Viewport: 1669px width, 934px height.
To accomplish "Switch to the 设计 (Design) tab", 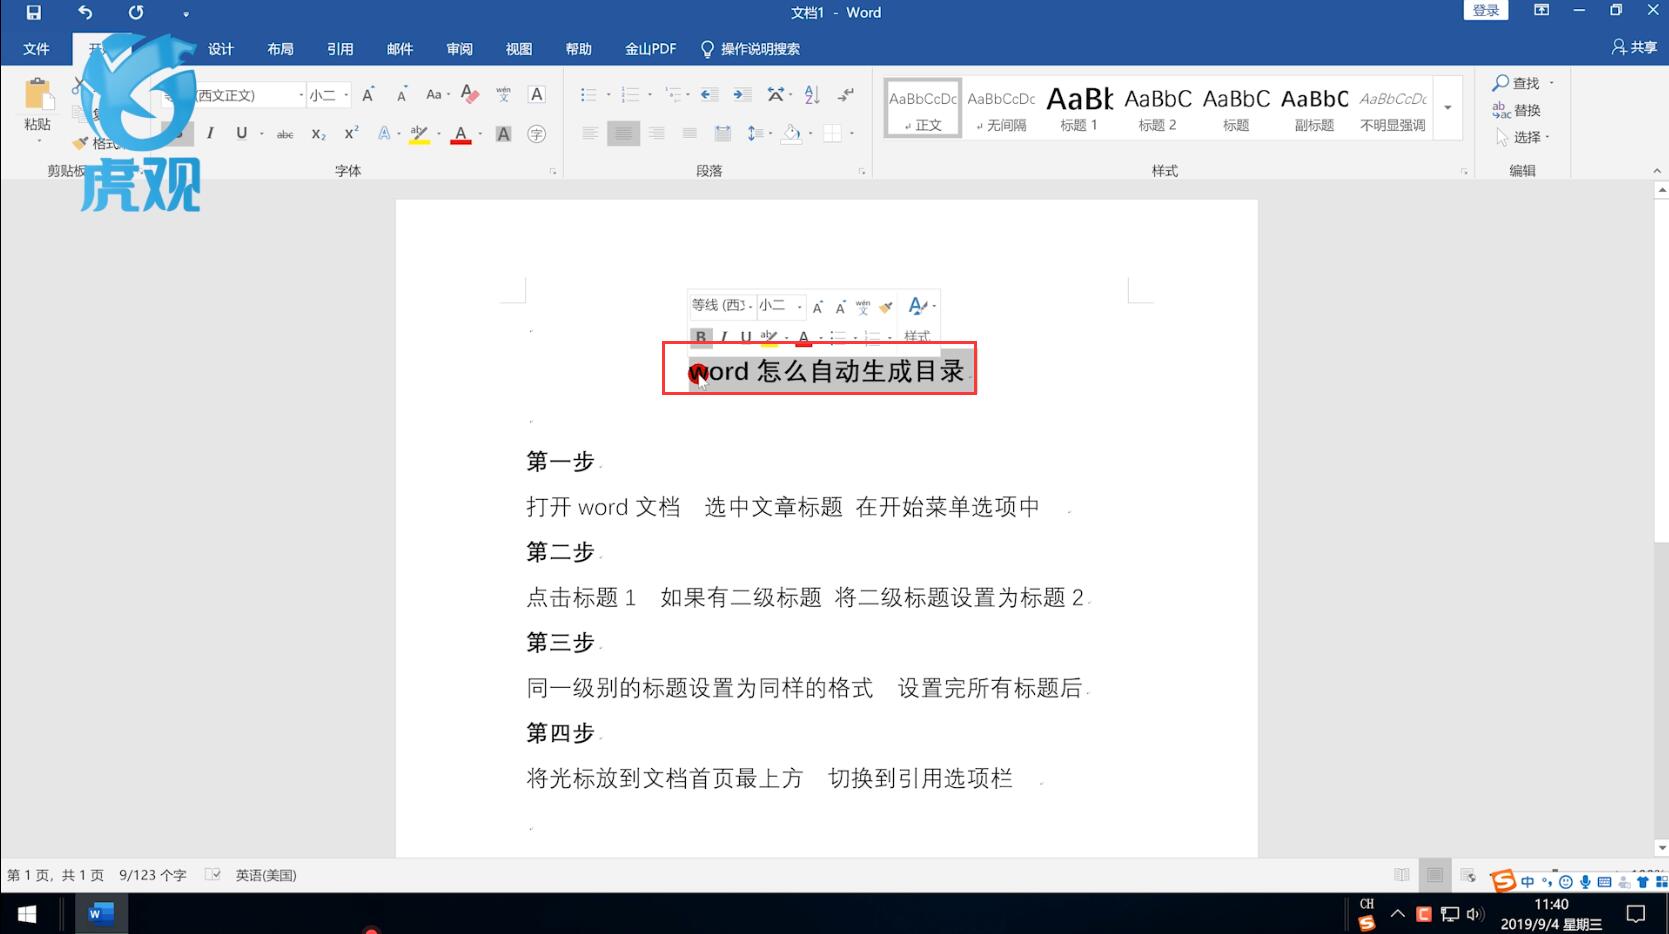I will point(221,49).
